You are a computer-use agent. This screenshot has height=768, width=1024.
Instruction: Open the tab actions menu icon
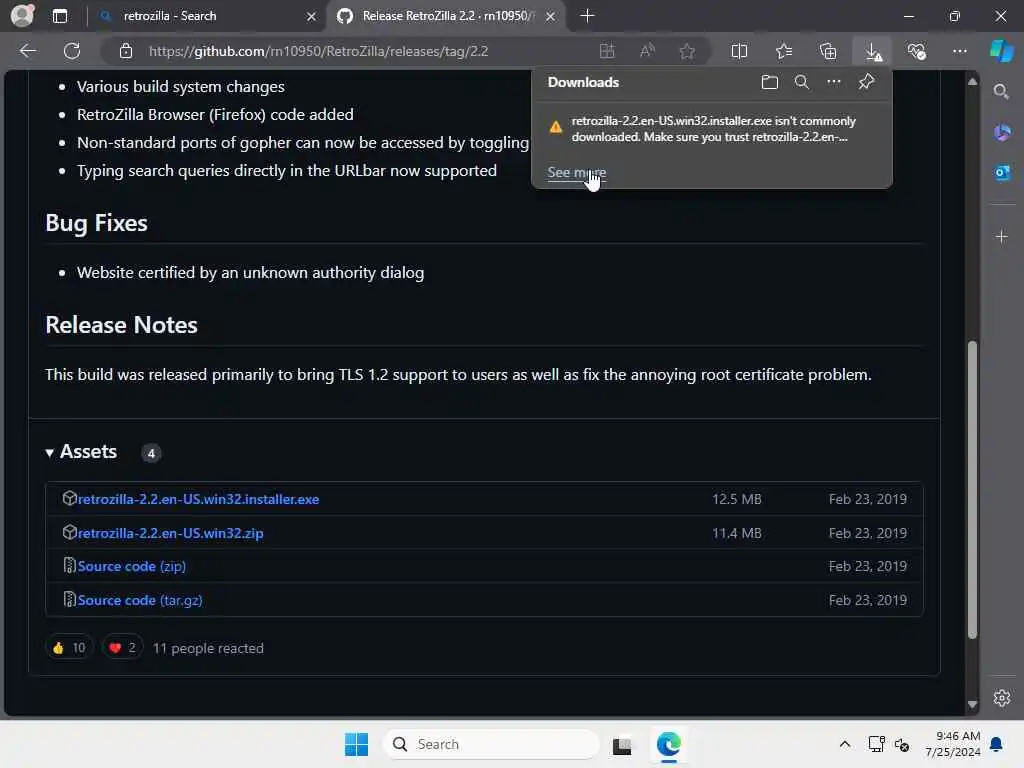coord(59,16)
